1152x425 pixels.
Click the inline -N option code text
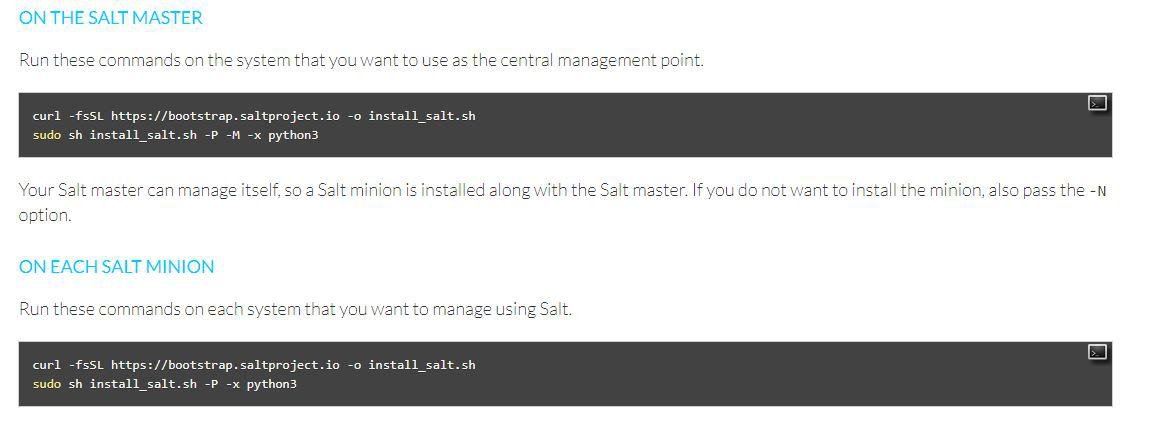pos(1097,191)
